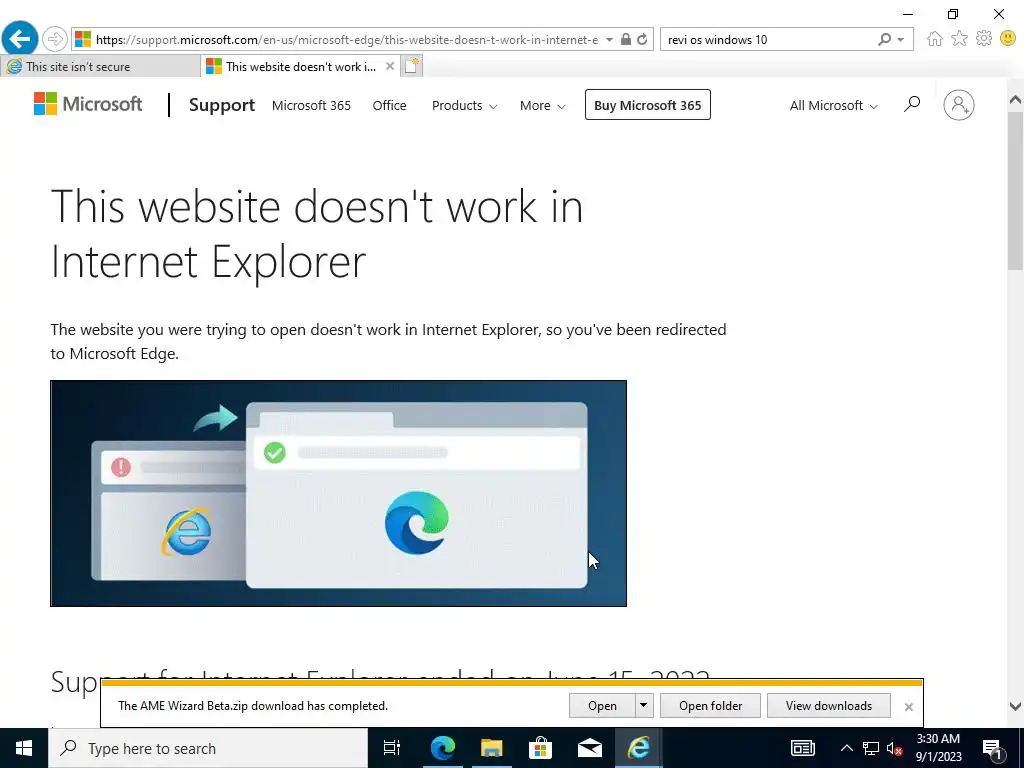Click the IE-to-Edge redirect illustration
Viewport: 1024px width, 768px height.
click(338, 493)
